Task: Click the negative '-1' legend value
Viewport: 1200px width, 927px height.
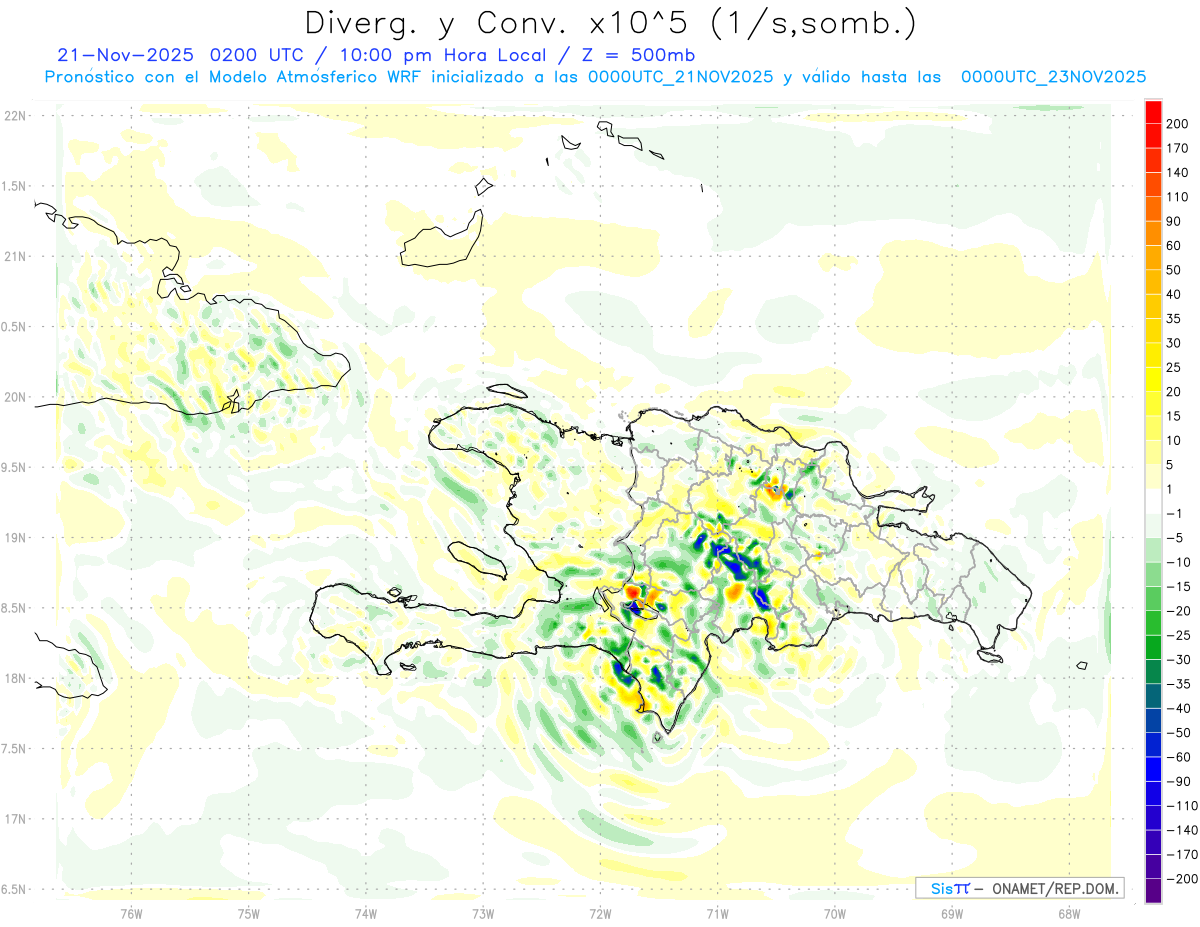Action: 1172,513
